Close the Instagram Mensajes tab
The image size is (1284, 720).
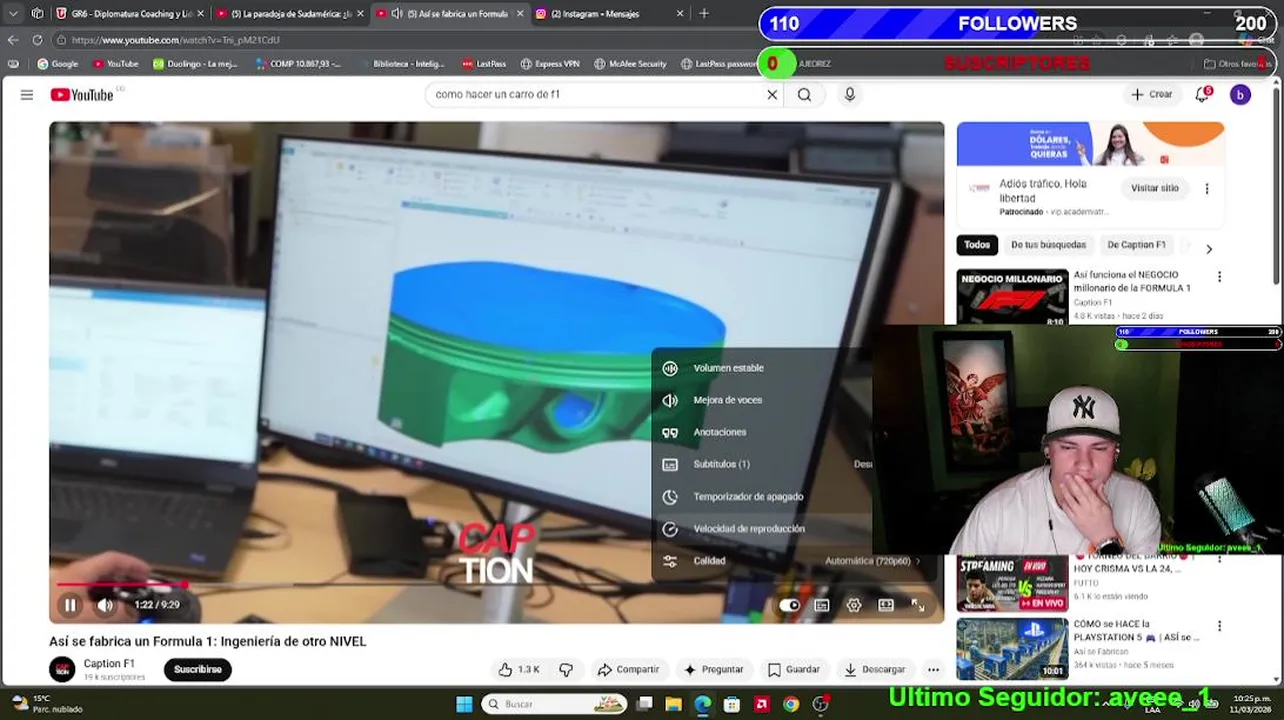(x=680, y=14)
